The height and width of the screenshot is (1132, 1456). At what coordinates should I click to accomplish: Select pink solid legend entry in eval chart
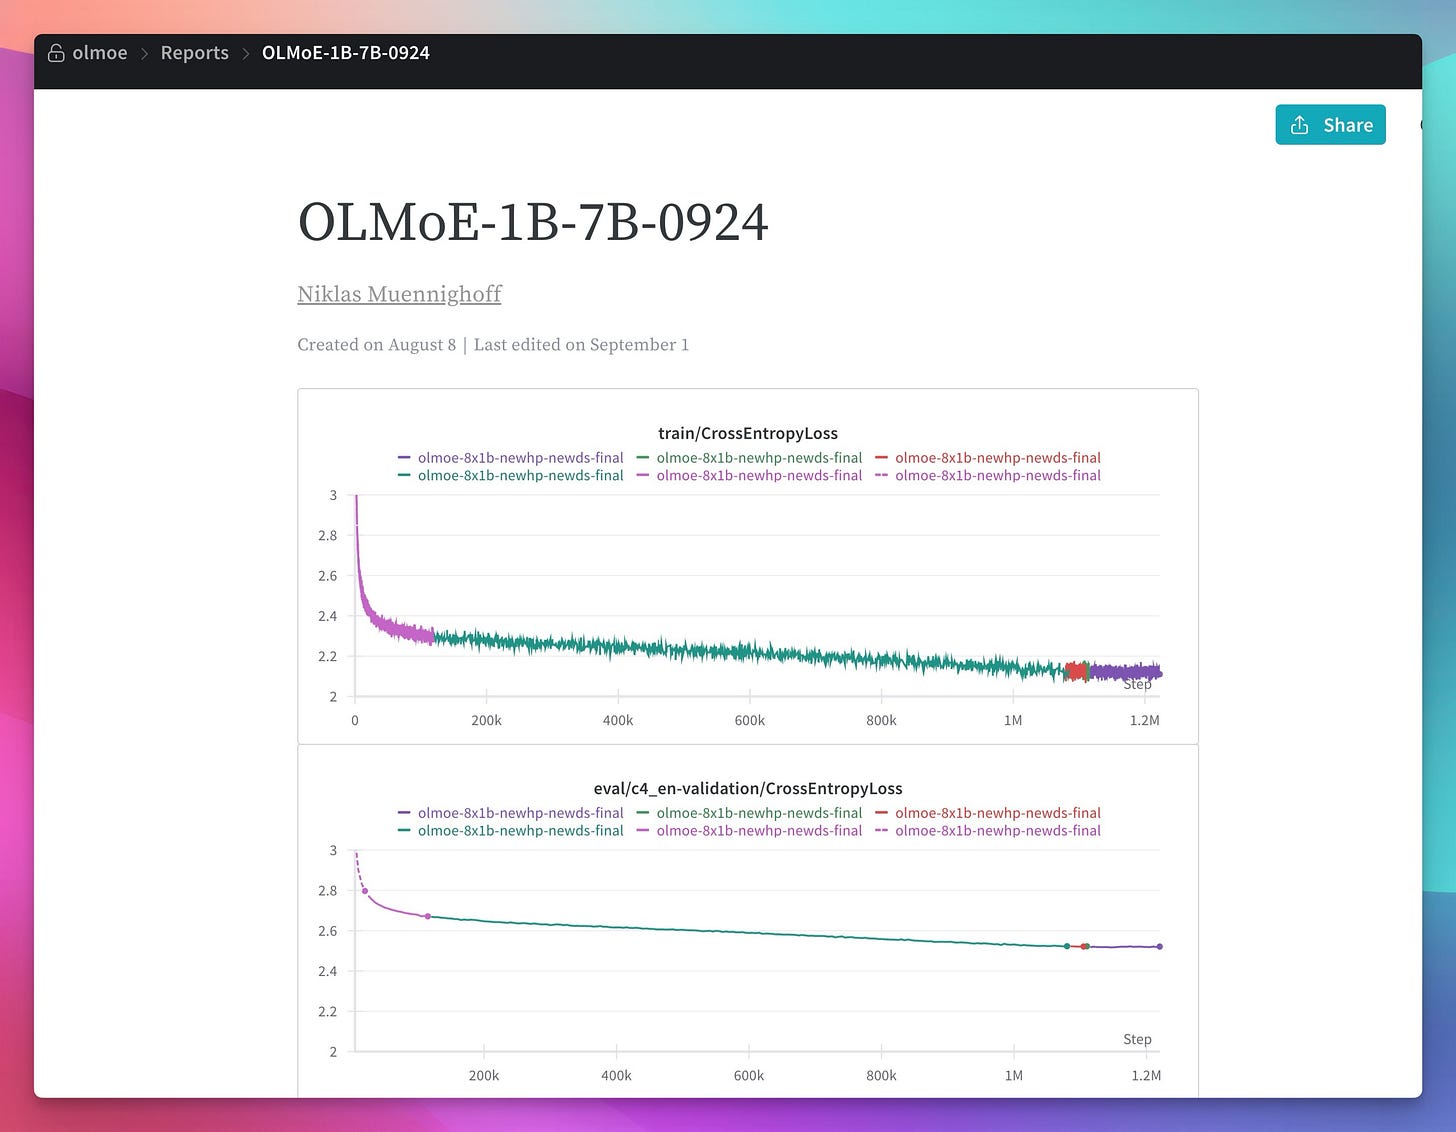click(x=749, y=831)
